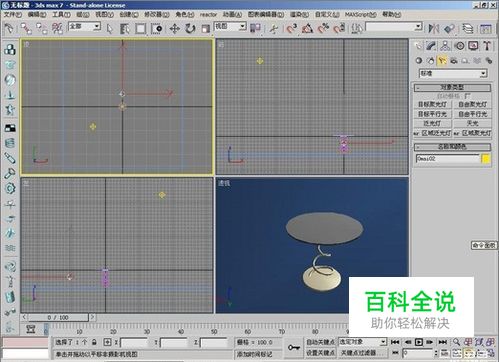Click the 自由聚光灯 button
499x362 pixels.
pos(473,104)
